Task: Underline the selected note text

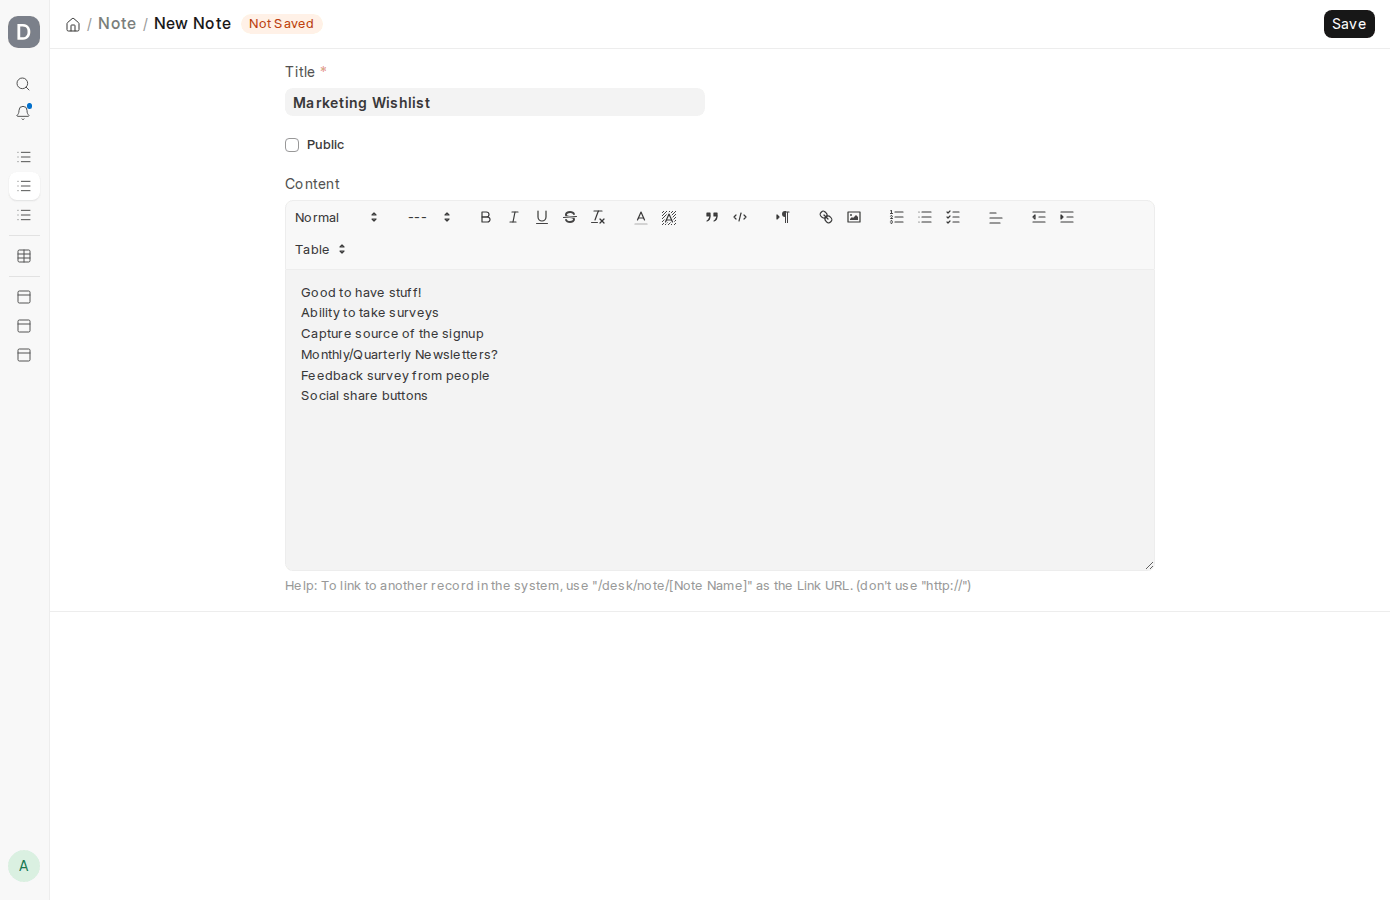Action: click(542, 217)
